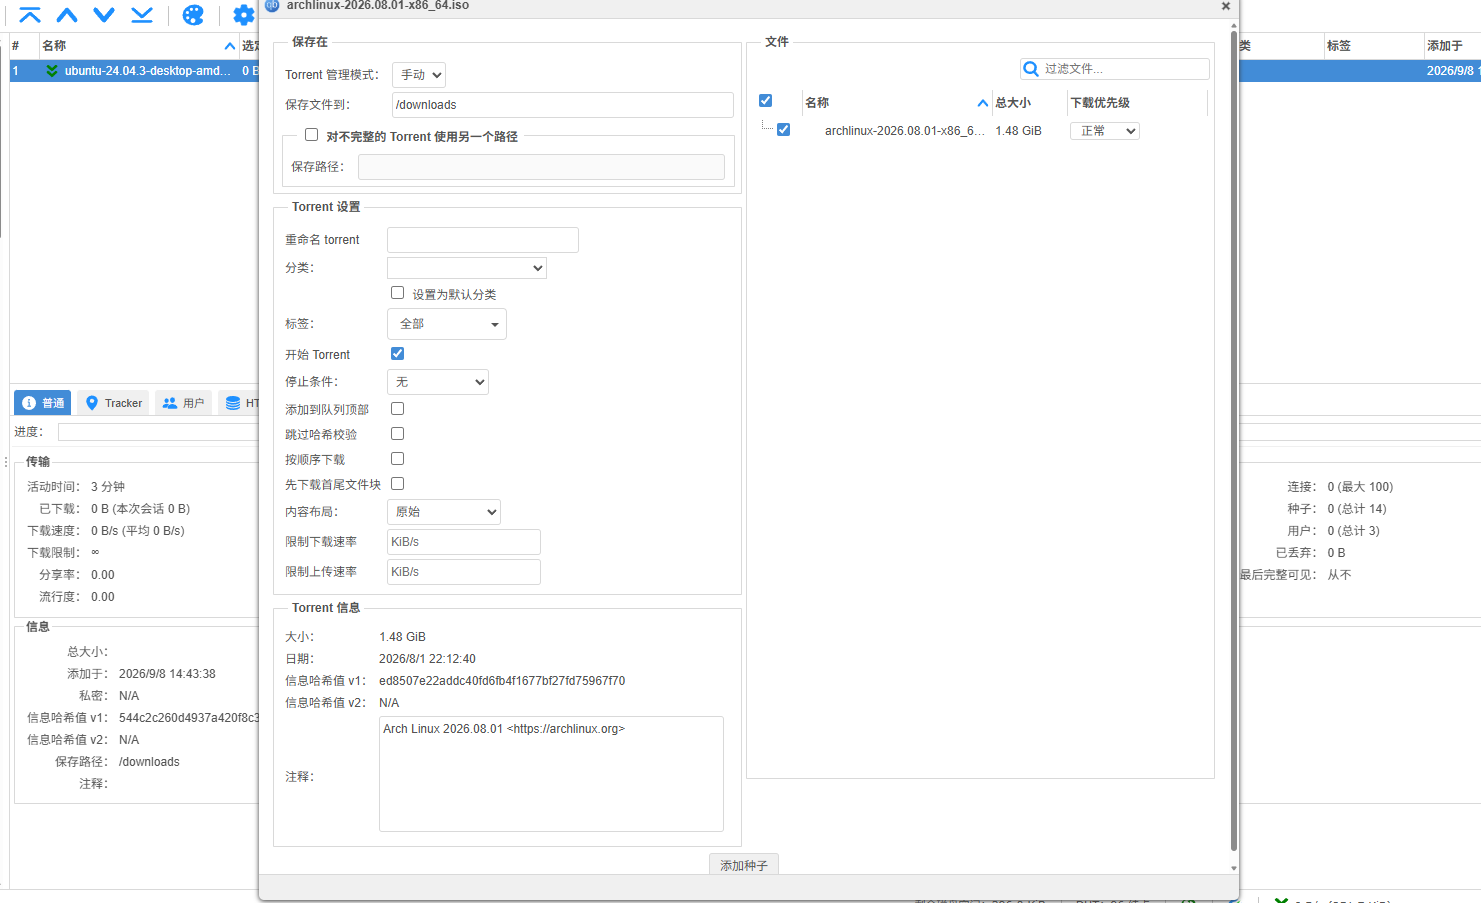
Task: Click the move down in queue icon
Action: 104,15
